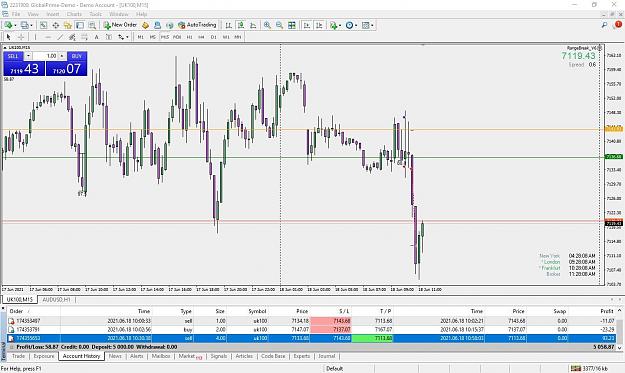Open the Experts terminal tab
This screenshot has width=625, height=373.
[x=302, y=356]
